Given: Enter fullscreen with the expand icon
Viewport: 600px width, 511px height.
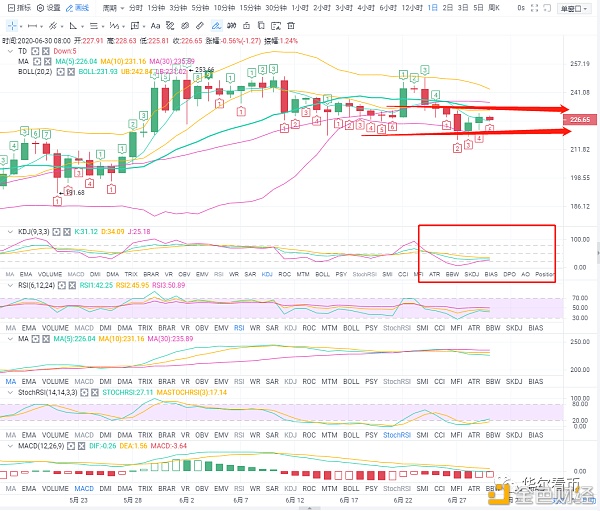Looking at the screenshot, I should pyautogui.click(x=535, y=8).
